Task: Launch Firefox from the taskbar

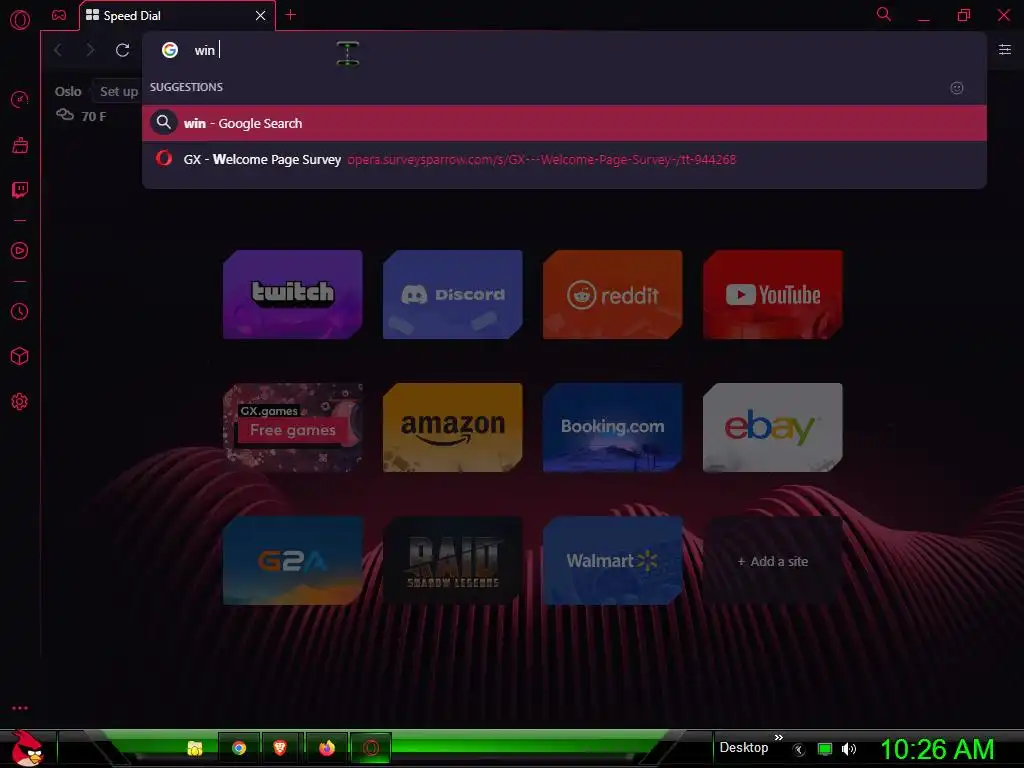Action: pyautogui.click(x=327, y=748)
